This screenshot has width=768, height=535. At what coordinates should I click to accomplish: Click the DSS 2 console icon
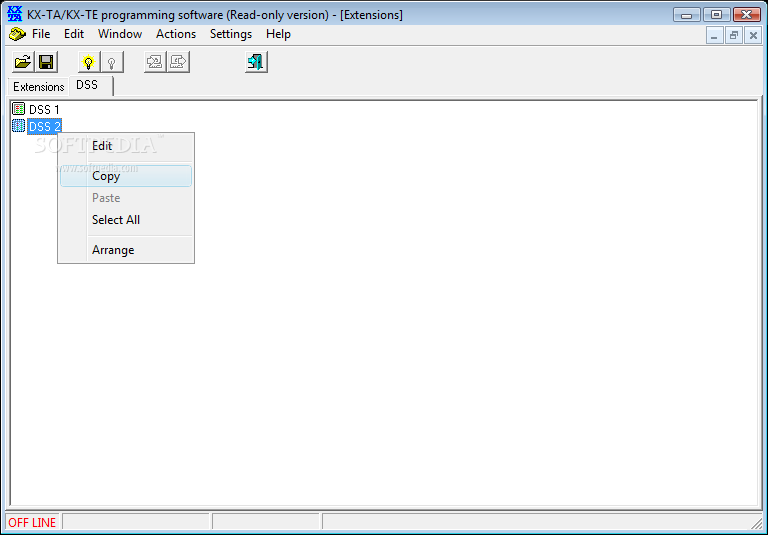coord(19,126)
